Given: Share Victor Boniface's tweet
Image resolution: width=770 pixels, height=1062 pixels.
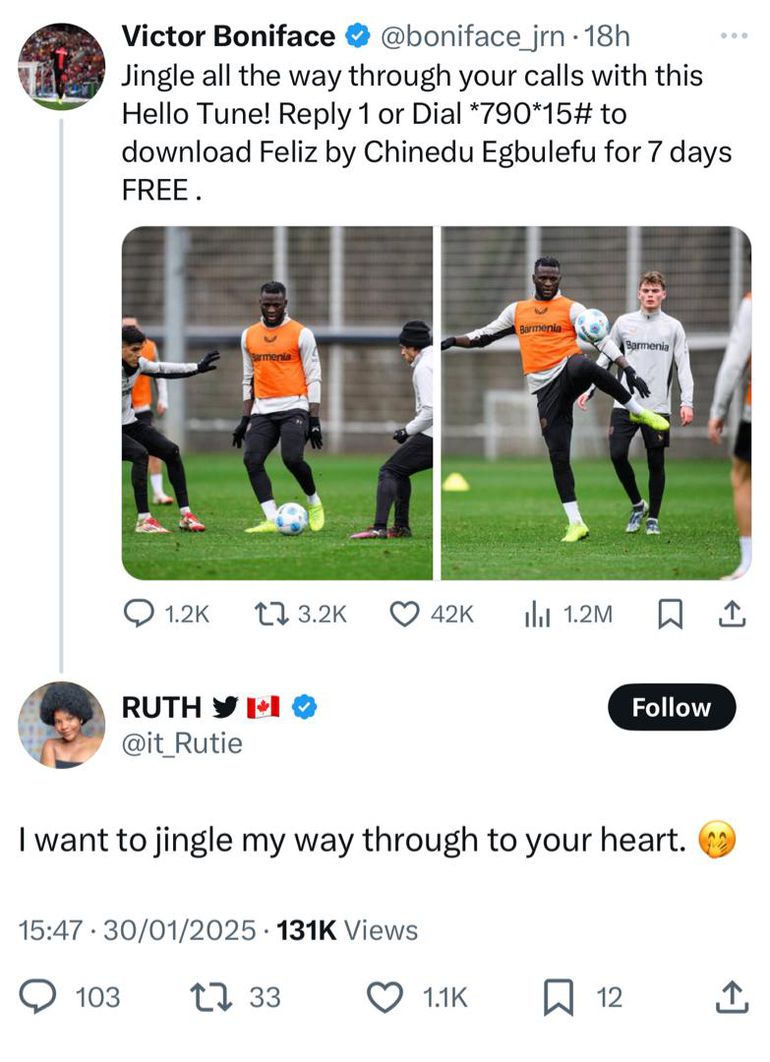Looking at the screenshot, I should point(733,614).
